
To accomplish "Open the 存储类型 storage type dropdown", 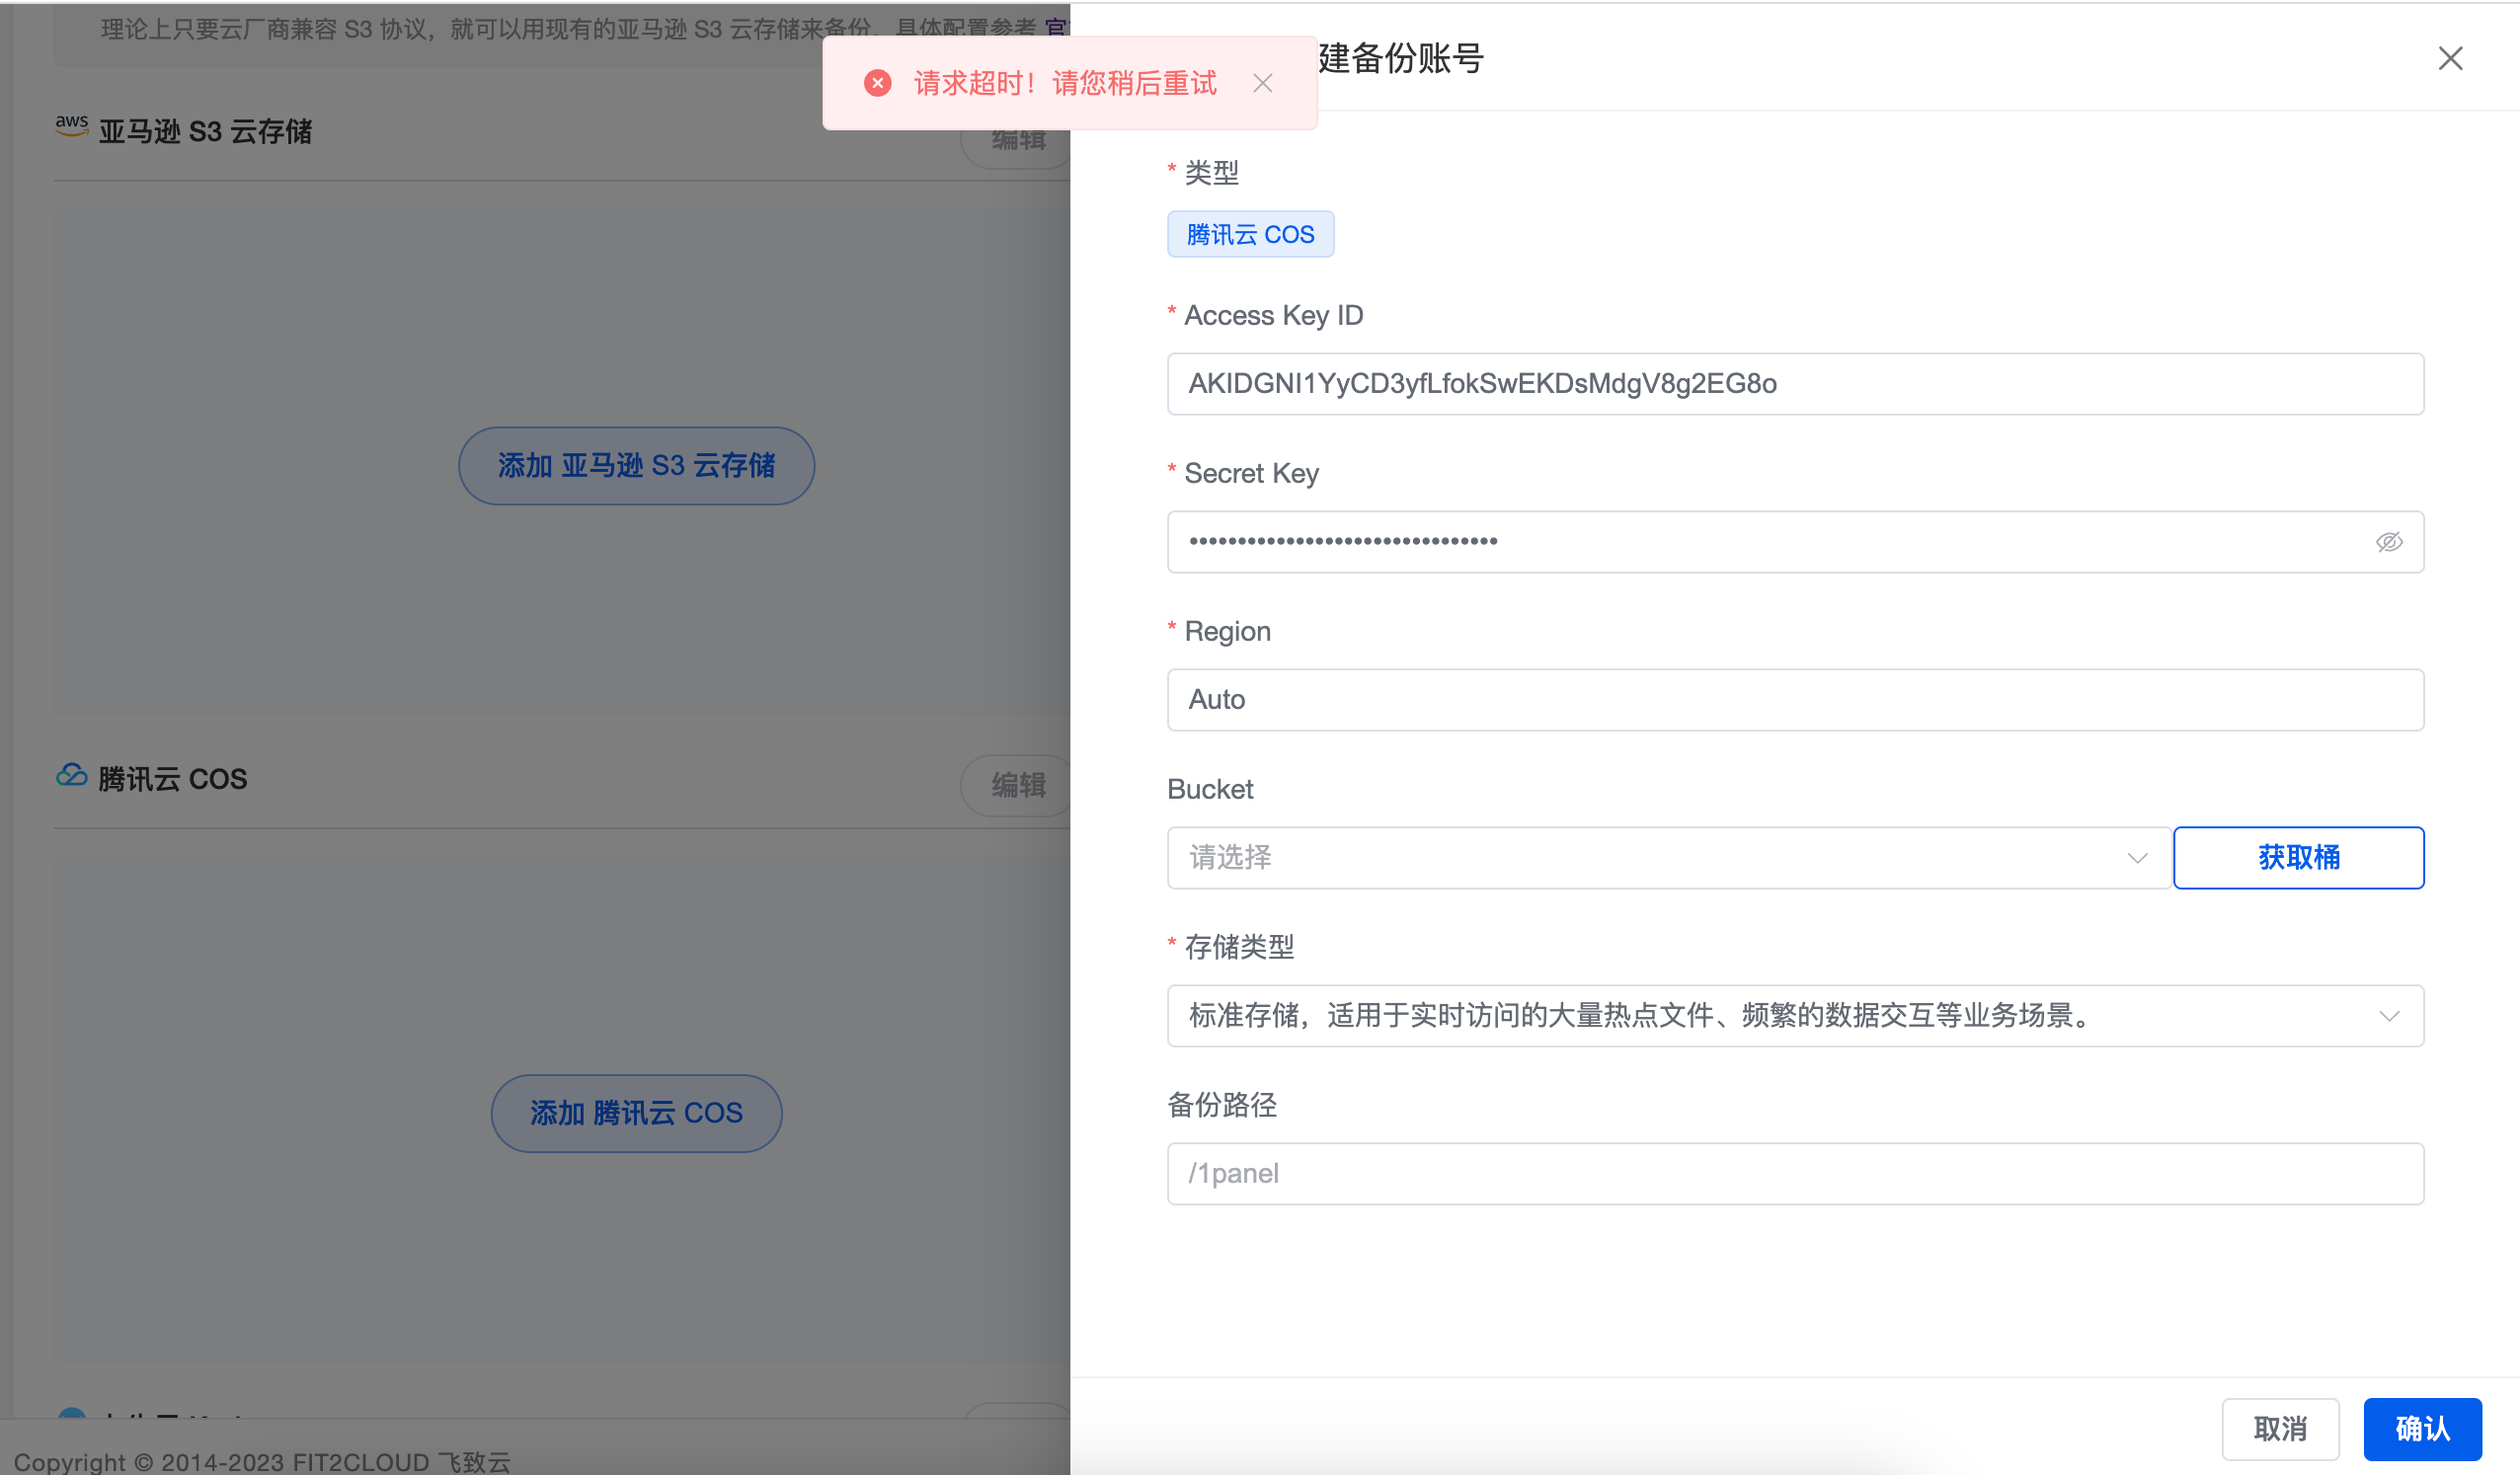I will (x=1795, y=1016).
